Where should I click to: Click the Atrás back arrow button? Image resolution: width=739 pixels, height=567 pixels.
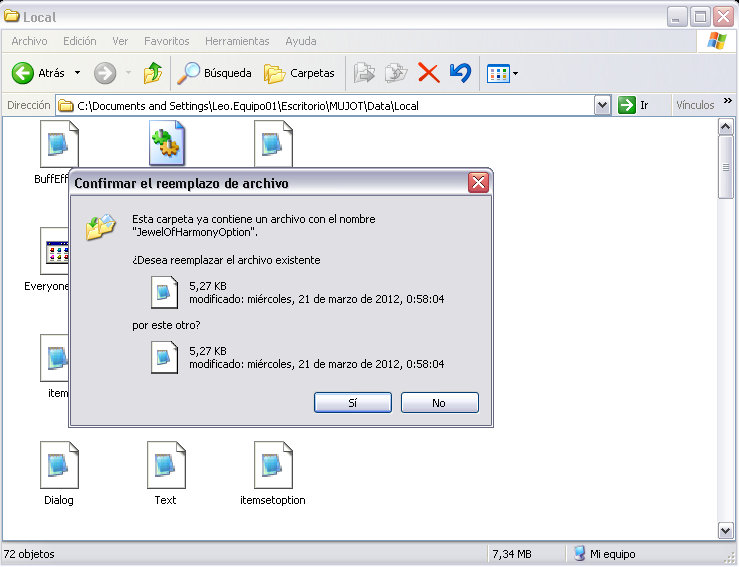pos(37,73)
